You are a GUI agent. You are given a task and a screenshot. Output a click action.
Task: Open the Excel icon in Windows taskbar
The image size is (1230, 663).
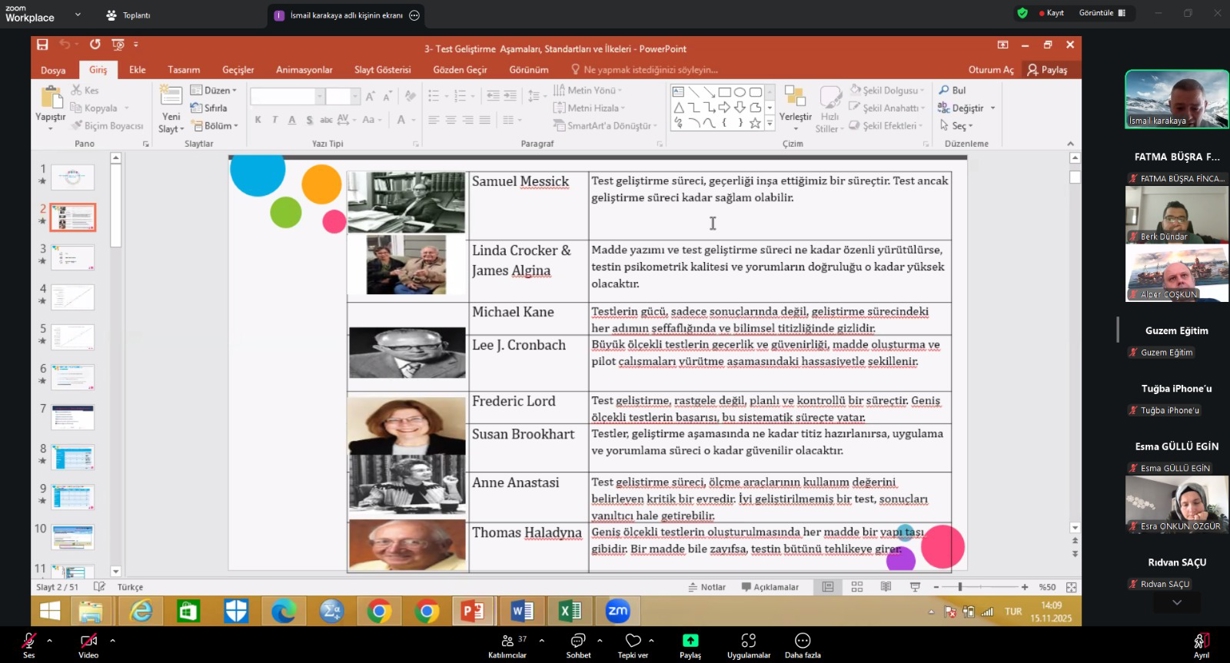[x=570, y=610]
